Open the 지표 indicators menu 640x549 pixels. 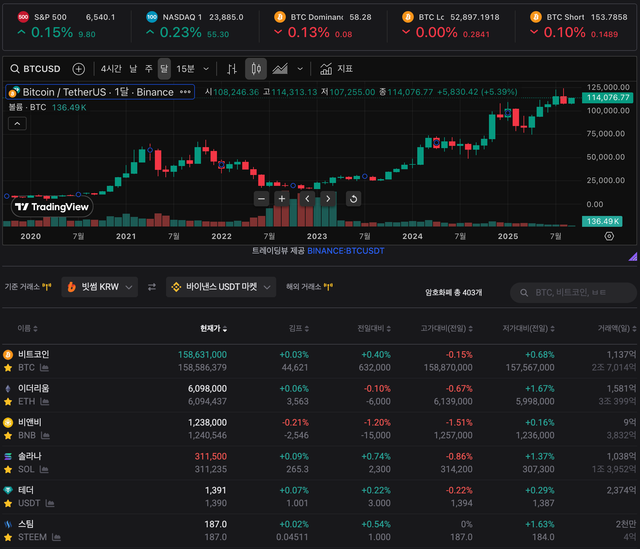[x=336, y=69]
